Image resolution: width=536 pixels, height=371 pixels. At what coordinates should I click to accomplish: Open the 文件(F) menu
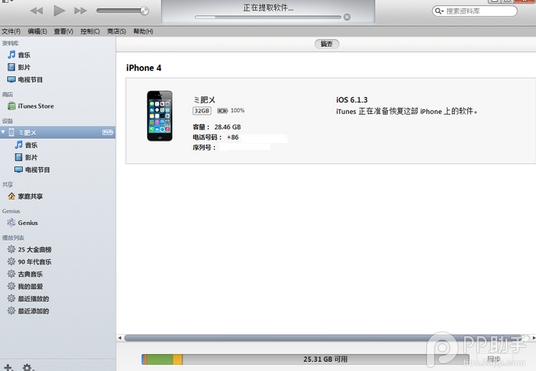coord(11,31)
